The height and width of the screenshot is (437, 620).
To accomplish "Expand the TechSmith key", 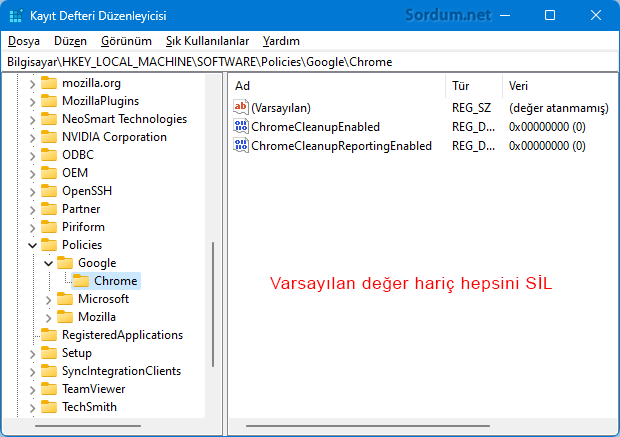I will coord(32,408).
